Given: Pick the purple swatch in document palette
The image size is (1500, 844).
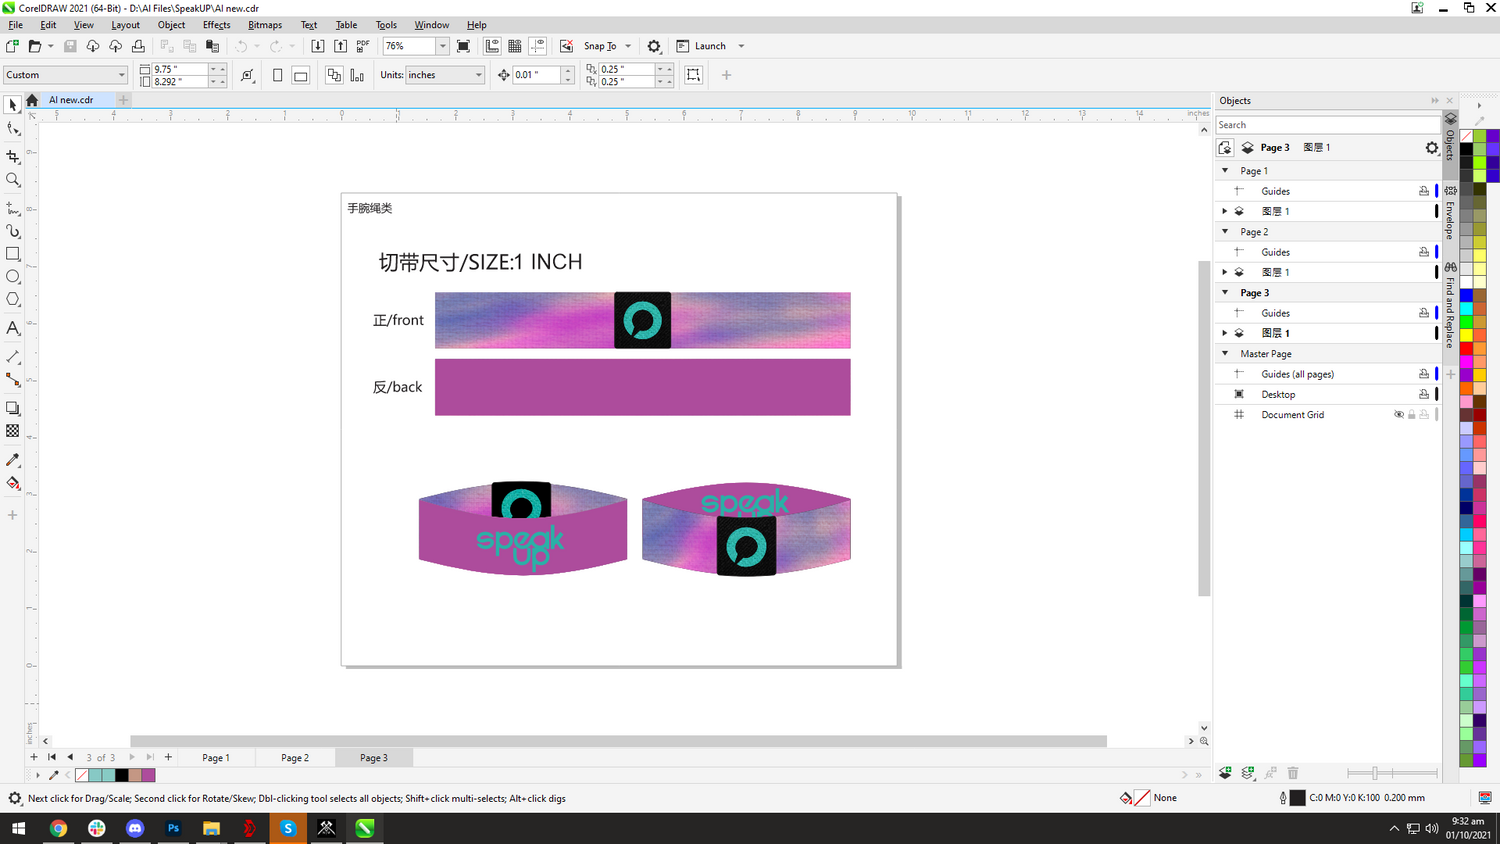Looking at the screenshot, I should [149, 775].
